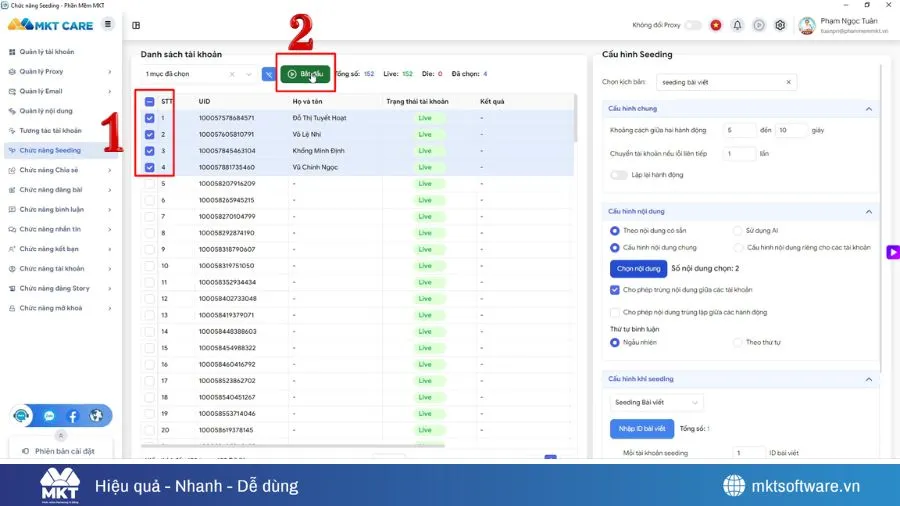Click the account table horizontal scrollbar
This screenshot has height=506, width=900.
click(293, 445)
